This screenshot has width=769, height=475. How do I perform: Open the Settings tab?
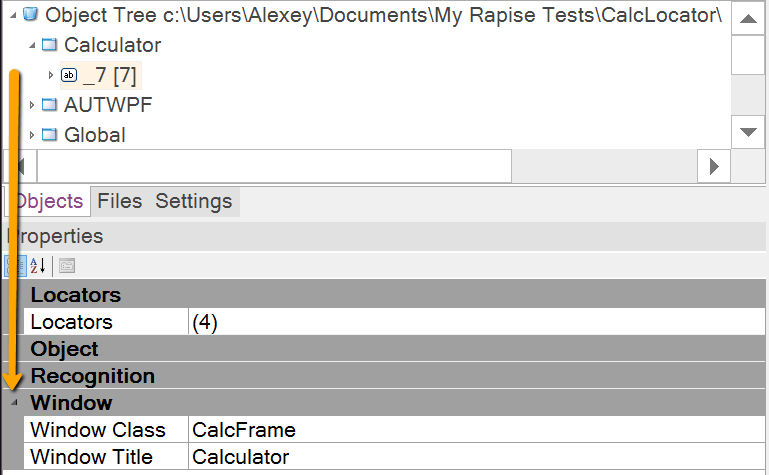(x=193, y=201)
